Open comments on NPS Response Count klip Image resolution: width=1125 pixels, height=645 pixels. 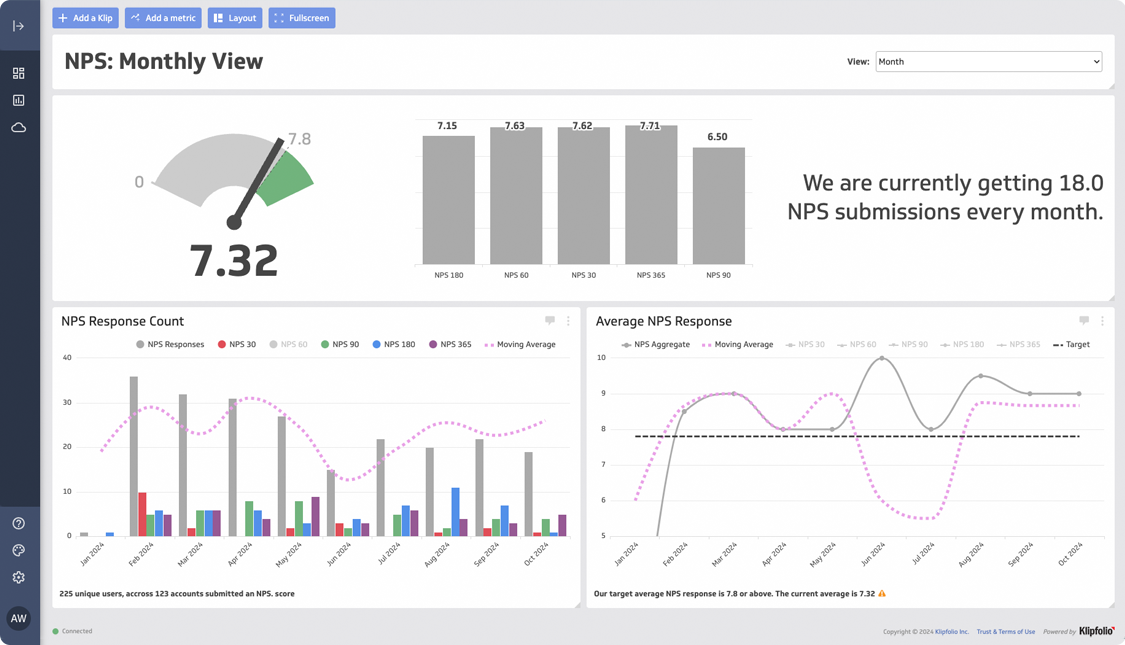tap(550, 321)
